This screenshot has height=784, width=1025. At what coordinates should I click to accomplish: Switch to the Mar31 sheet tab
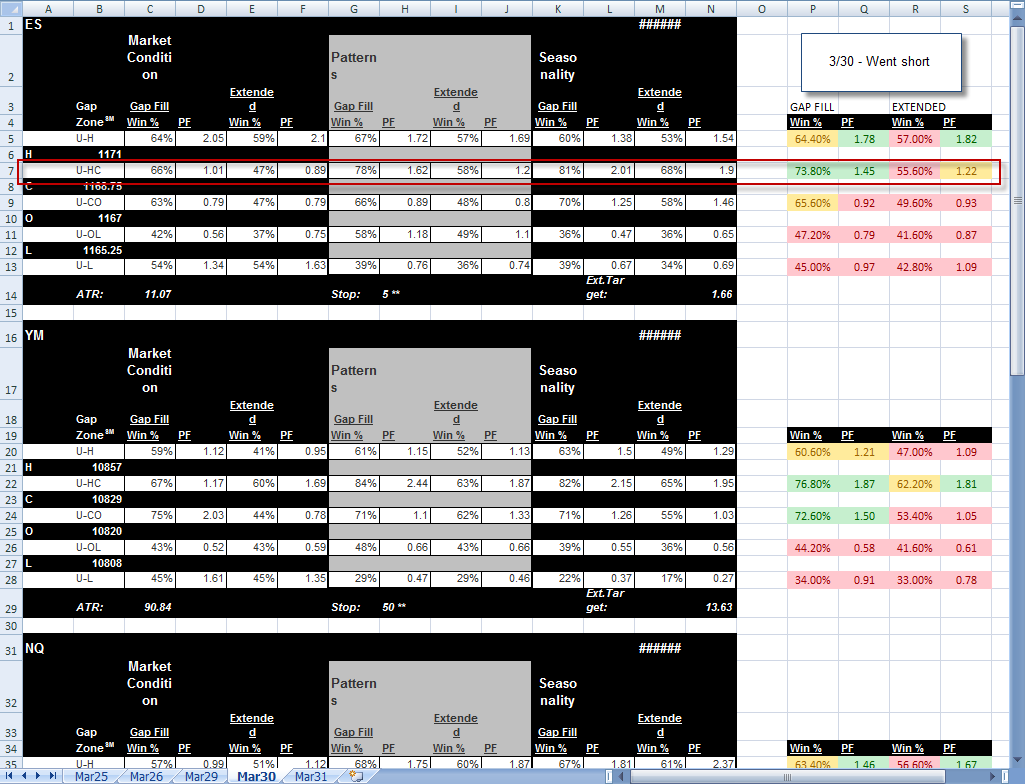pos(311,776)
